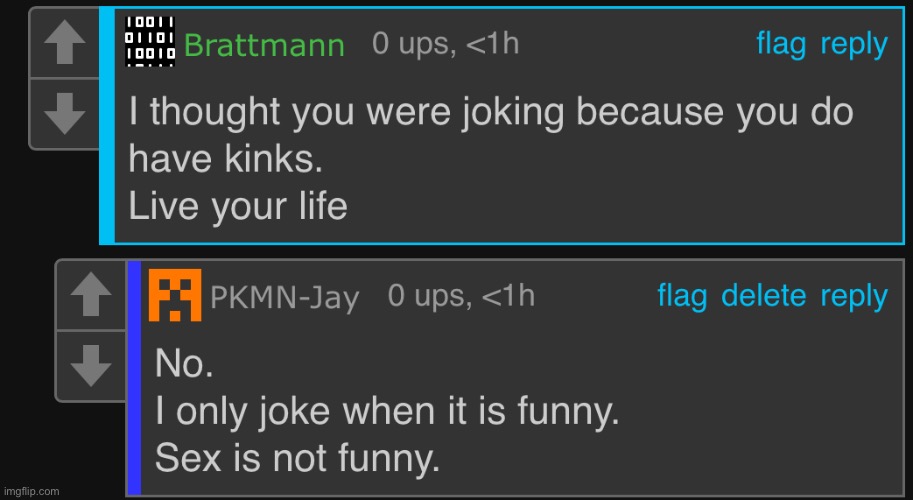The height and width of the screenshot is (500, 913).
Task: Click "0 ups, <1h" on PKMN-Jay's comment
Action: [461, 296]
